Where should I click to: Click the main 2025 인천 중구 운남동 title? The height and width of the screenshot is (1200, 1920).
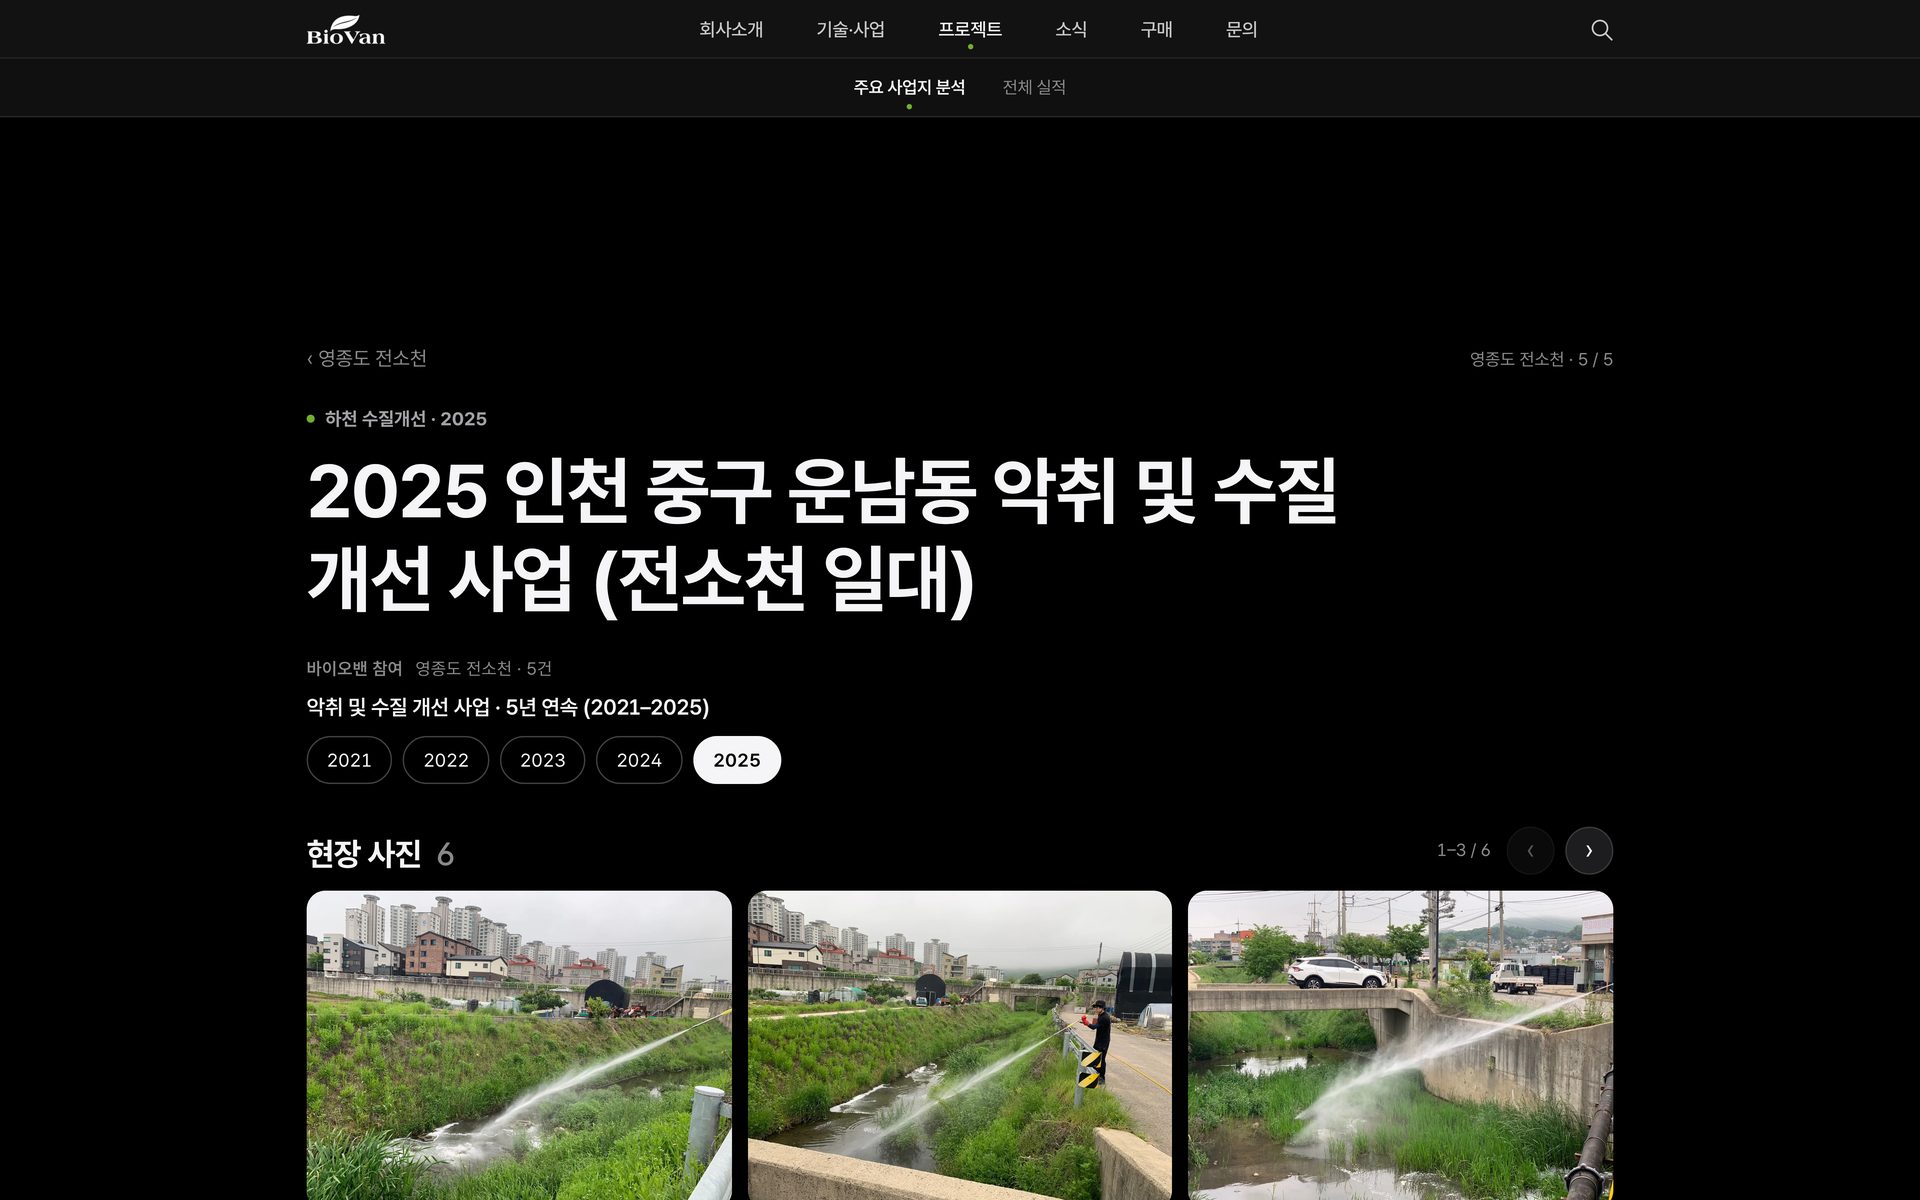(x=822, y=535)
